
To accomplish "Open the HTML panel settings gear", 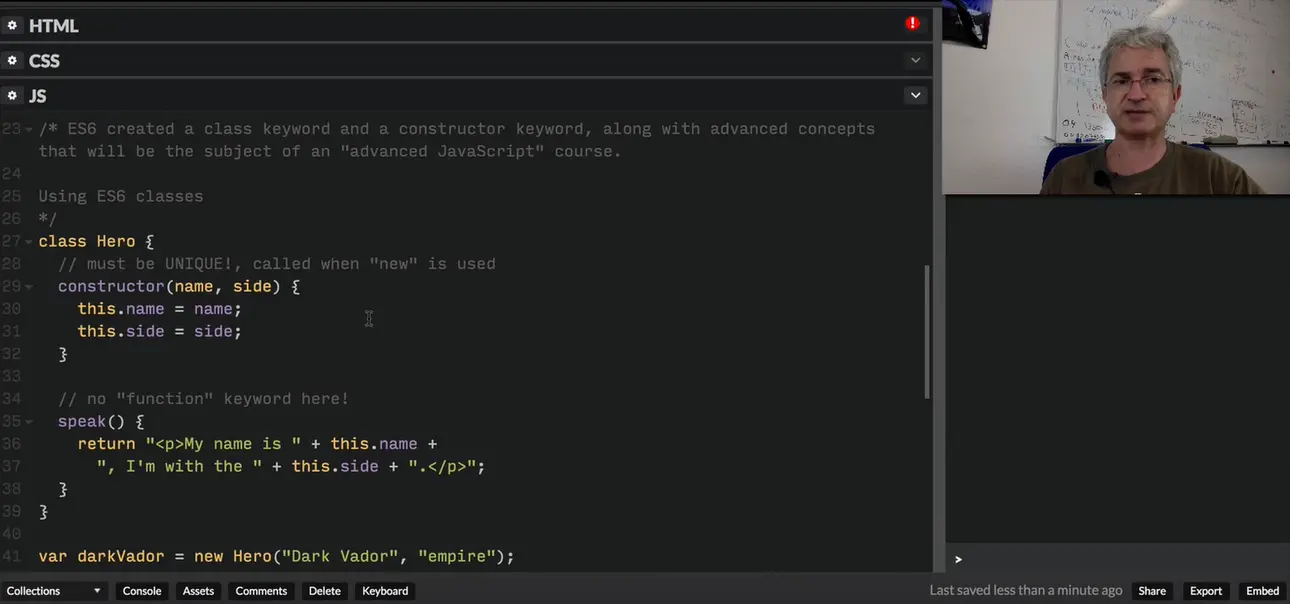I will pos(13,25).
